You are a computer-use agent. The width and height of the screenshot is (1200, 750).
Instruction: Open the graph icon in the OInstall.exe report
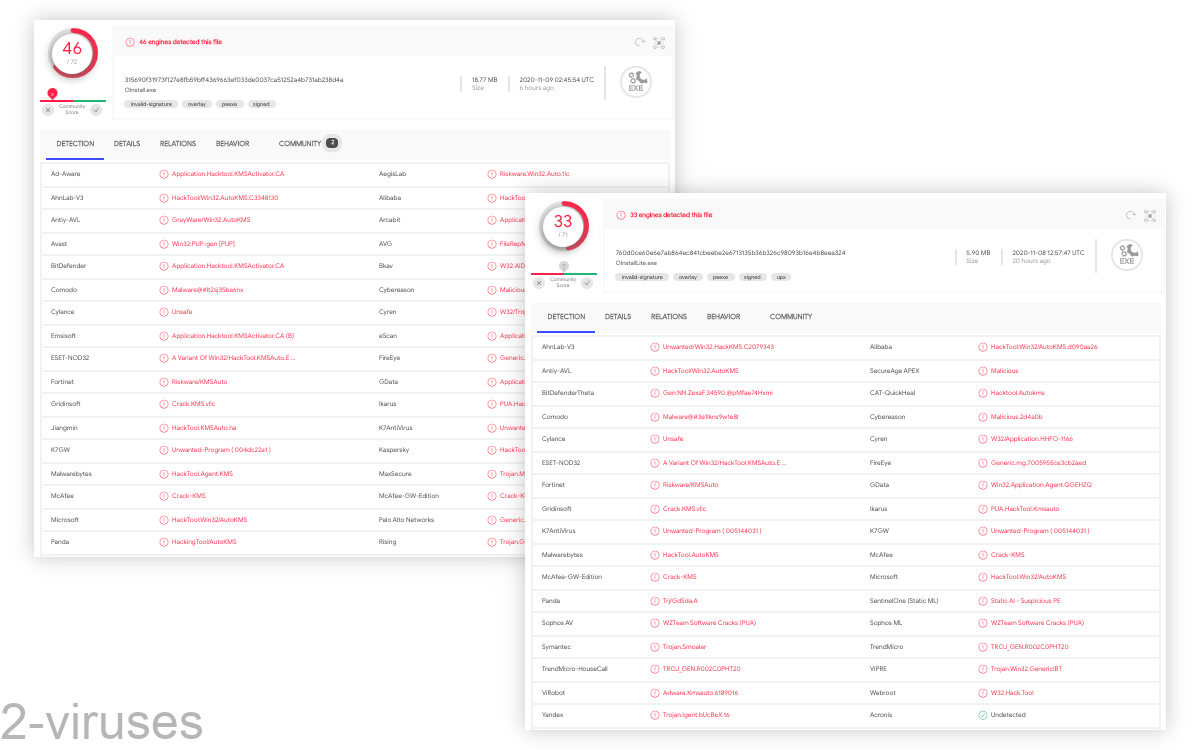(659, 42)
